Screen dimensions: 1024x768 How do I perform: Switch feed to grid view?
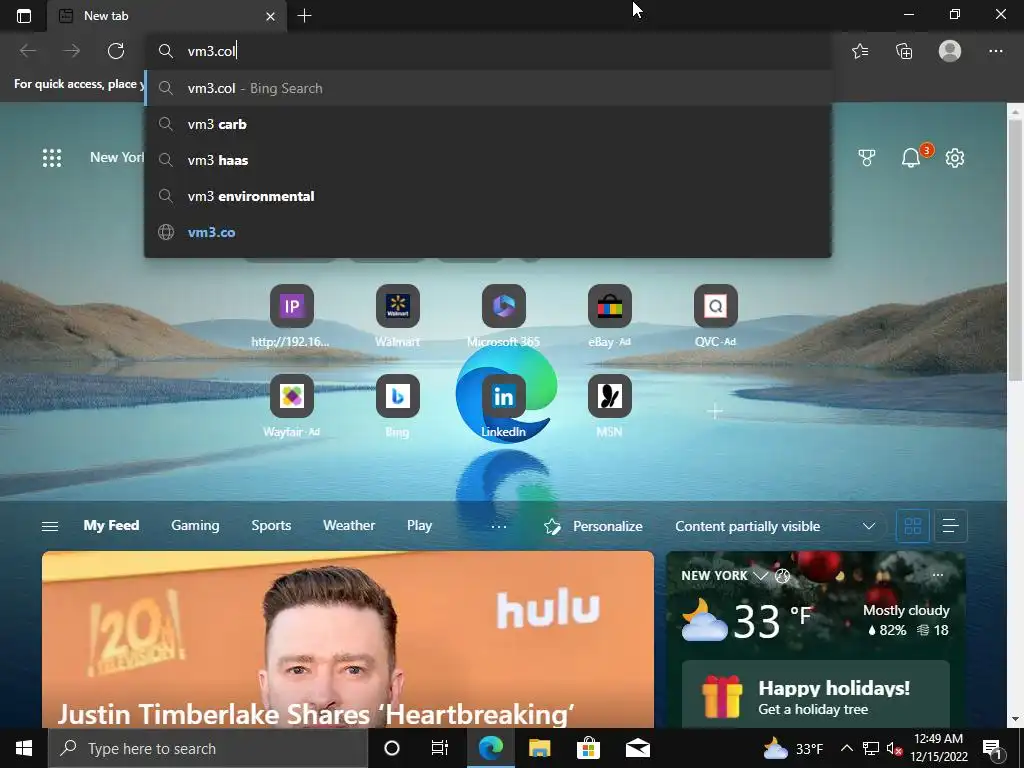(912, 526)
